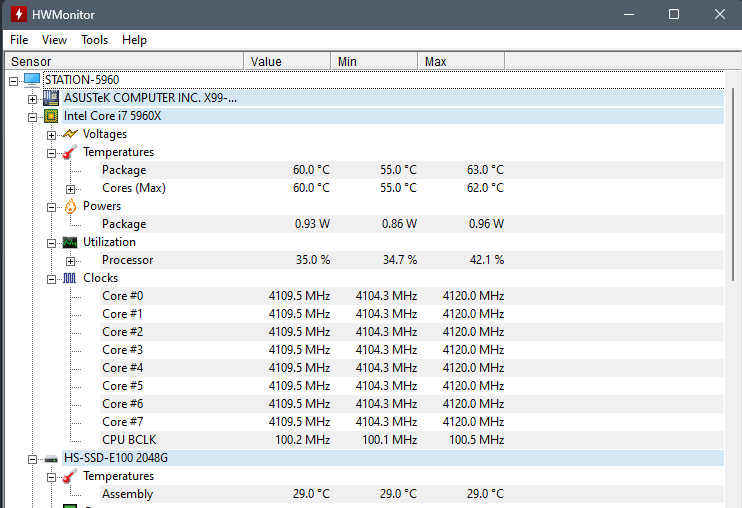This screenshot has width=742, height=508.
Task: Select the ASUSTeK COMPUTER INC. X99 row
Action: [x=393, y=98]
